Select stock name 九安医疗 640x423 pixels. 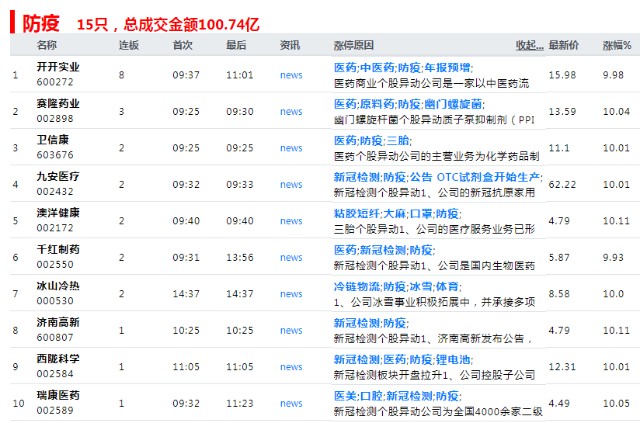58,176
